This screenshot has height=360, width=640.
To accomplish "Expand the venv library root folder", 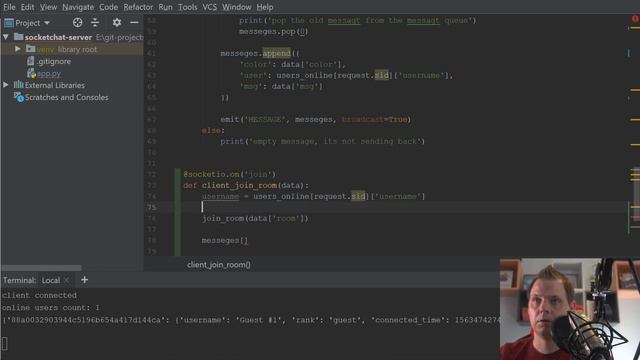I will click(x=18, y=49).
